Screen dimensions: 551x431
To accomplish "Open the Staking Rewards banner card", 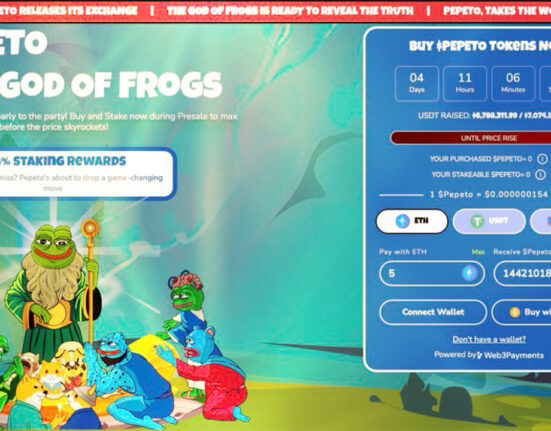I will tap(87, 174).
